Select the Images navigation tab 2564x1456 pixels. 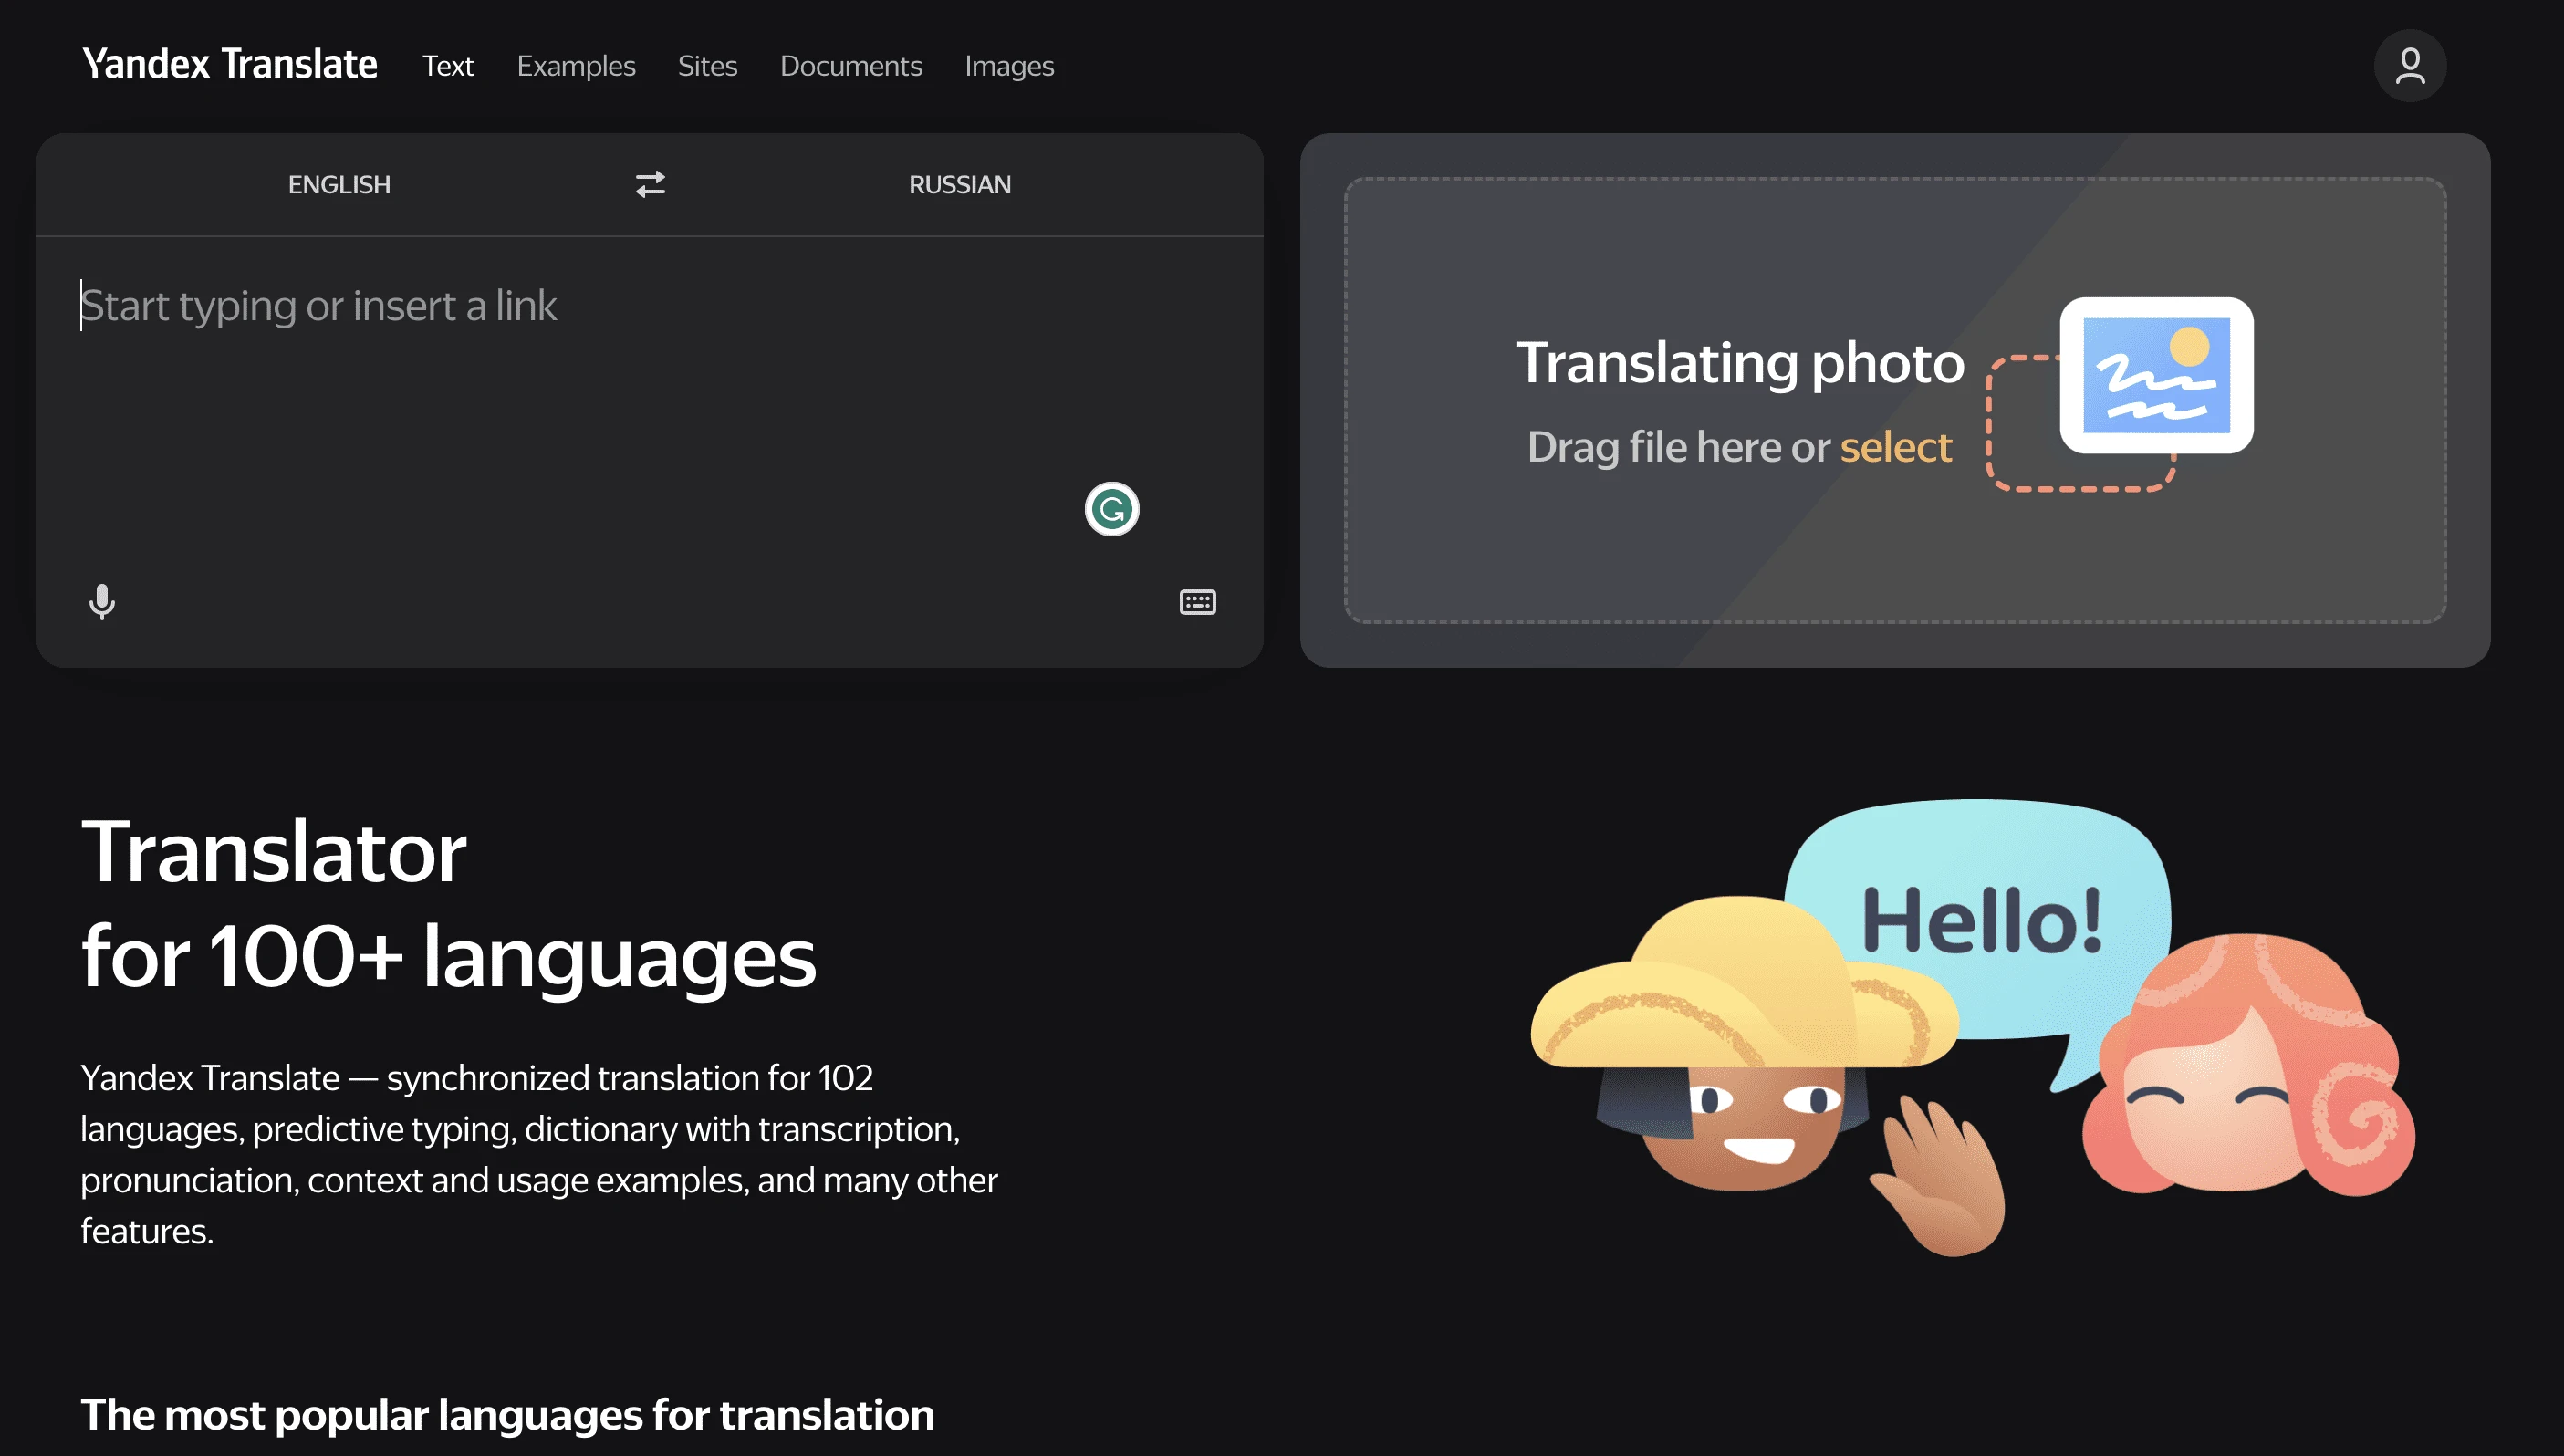click(x=1009, y=65)
